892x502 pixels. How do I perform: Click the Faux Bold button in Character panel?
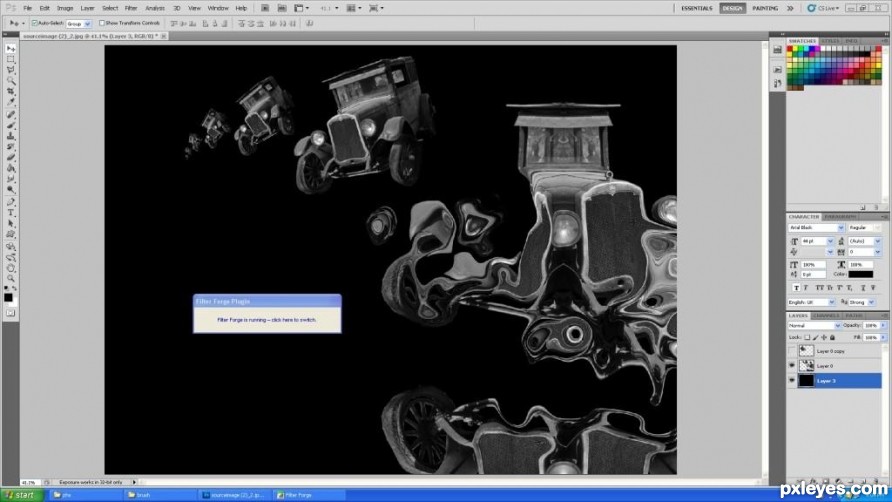click(796, 288)
